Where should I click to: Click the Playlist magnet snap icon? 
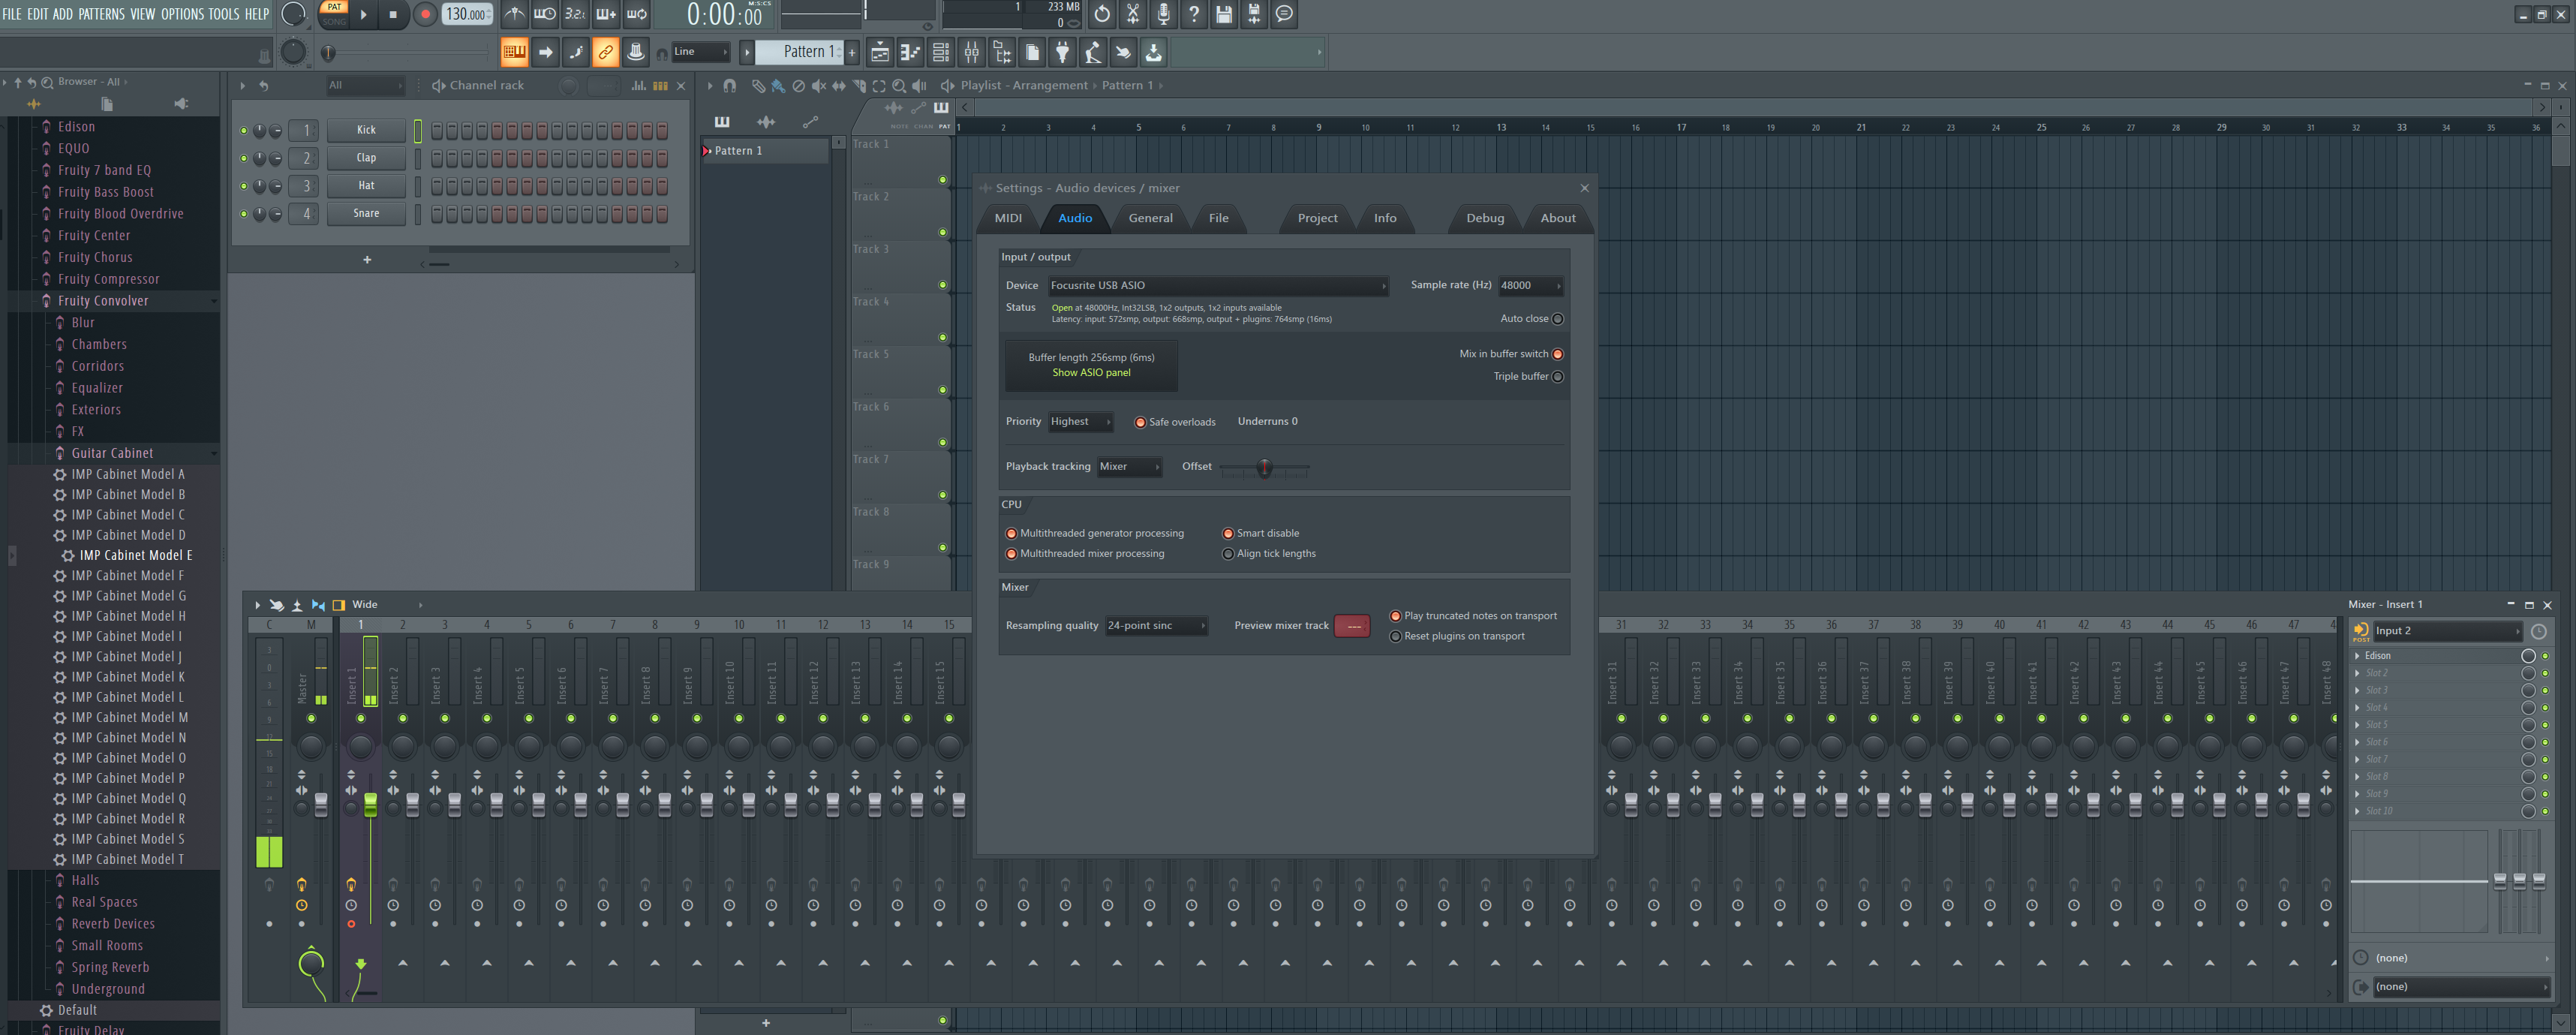coord(730,86)
